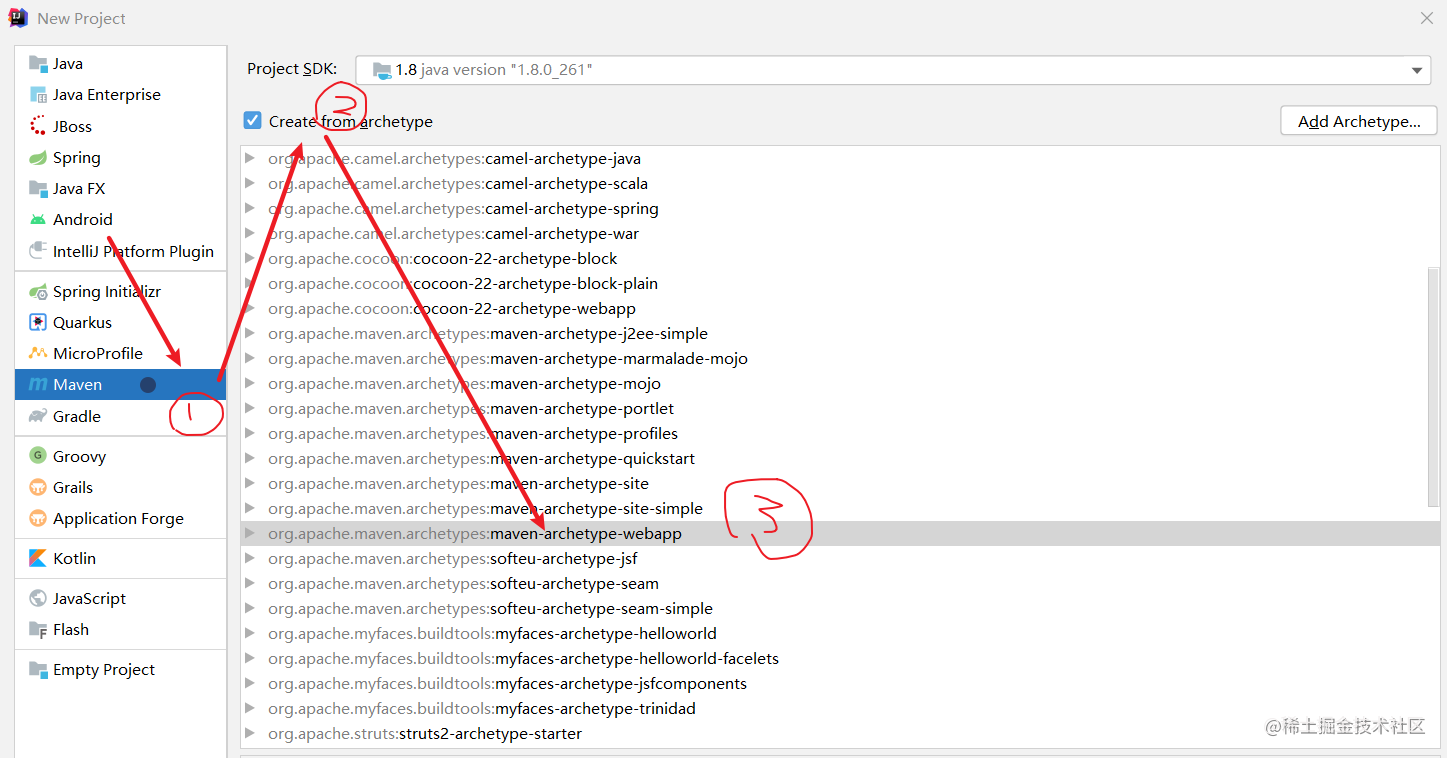The image size is (1447, 758).
Task: Choose the Quarkus icon
Action: coord(38,323)
